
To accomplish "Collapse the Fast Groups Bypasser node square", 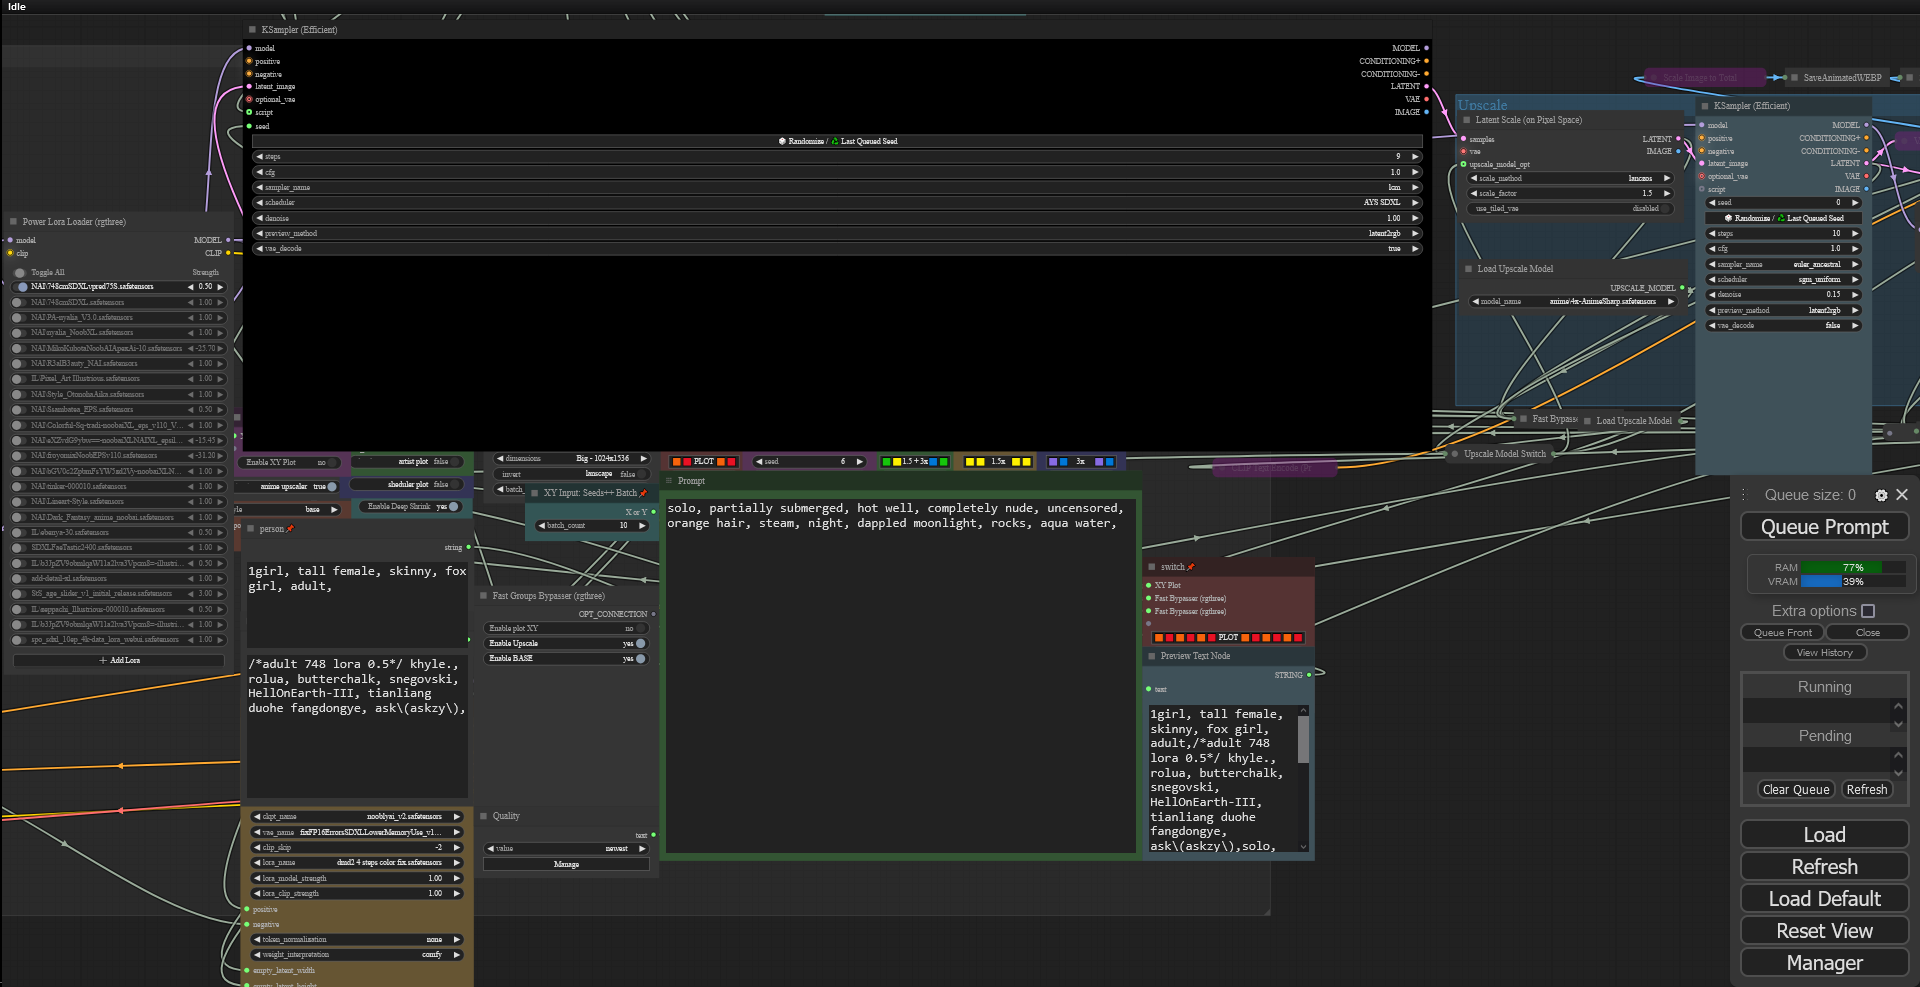I will 484,596.
